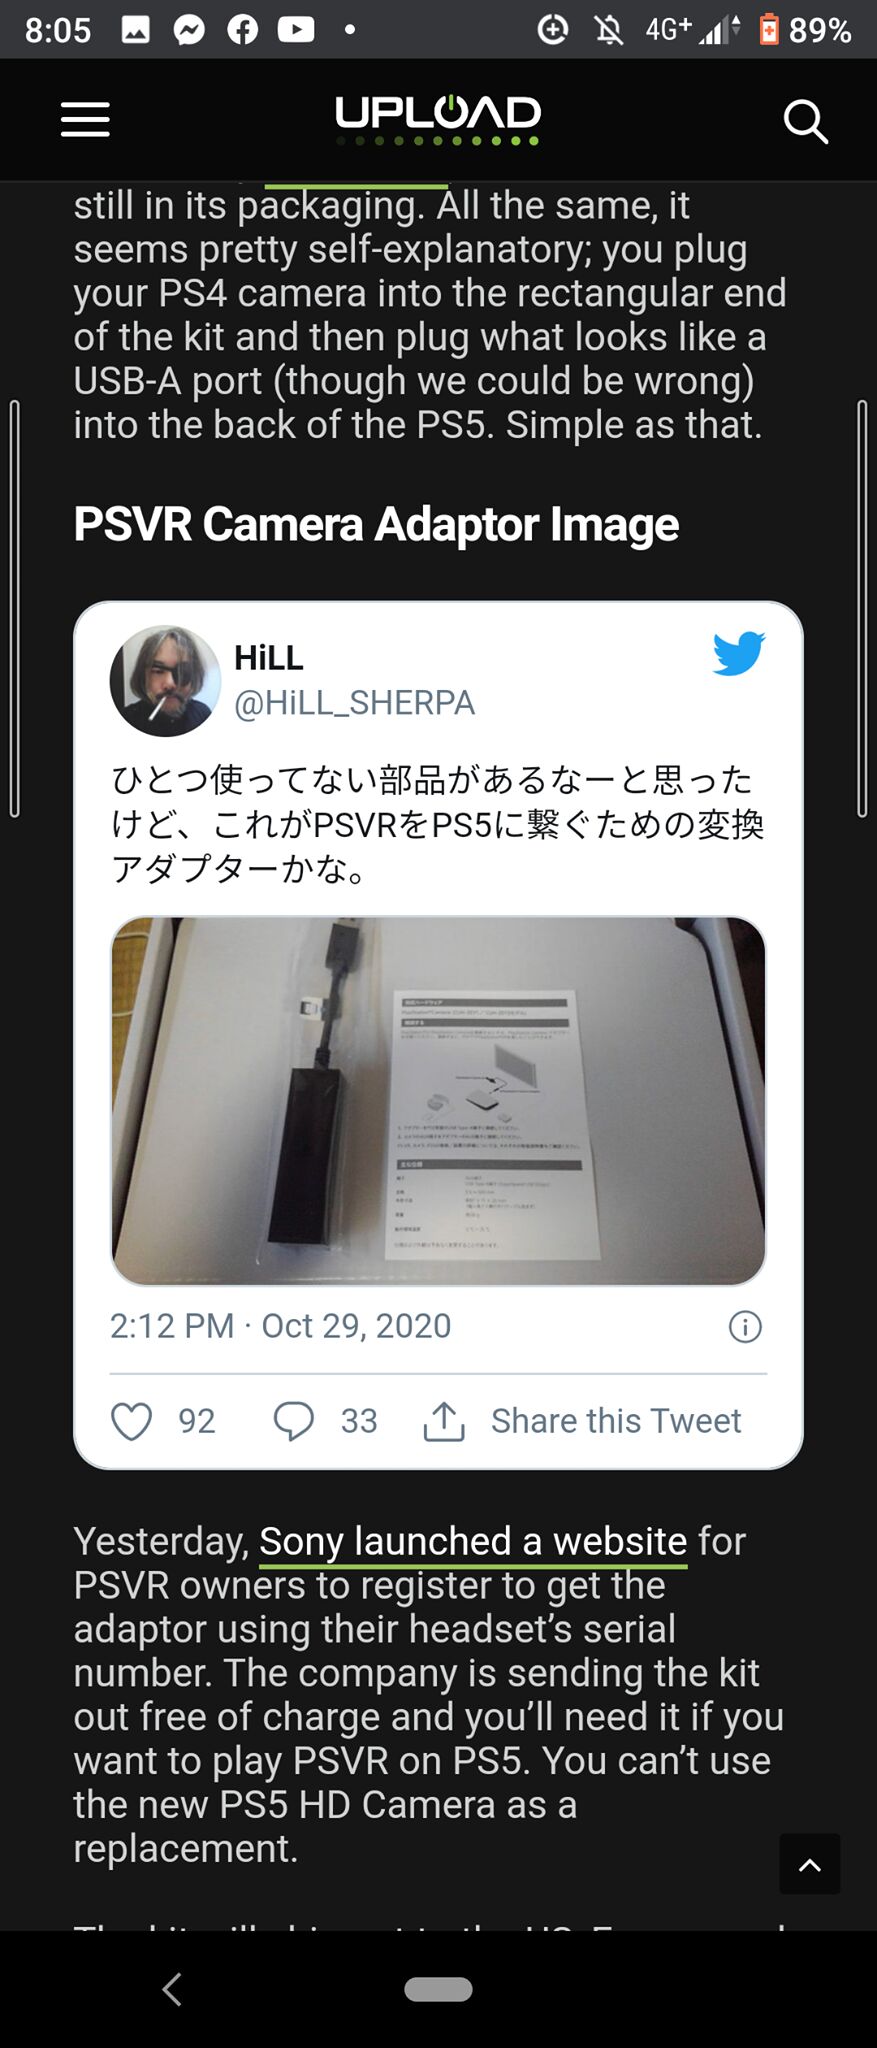Click the Upload logo in header
The height and width of the screenshot is (2048, 877).
438,120
